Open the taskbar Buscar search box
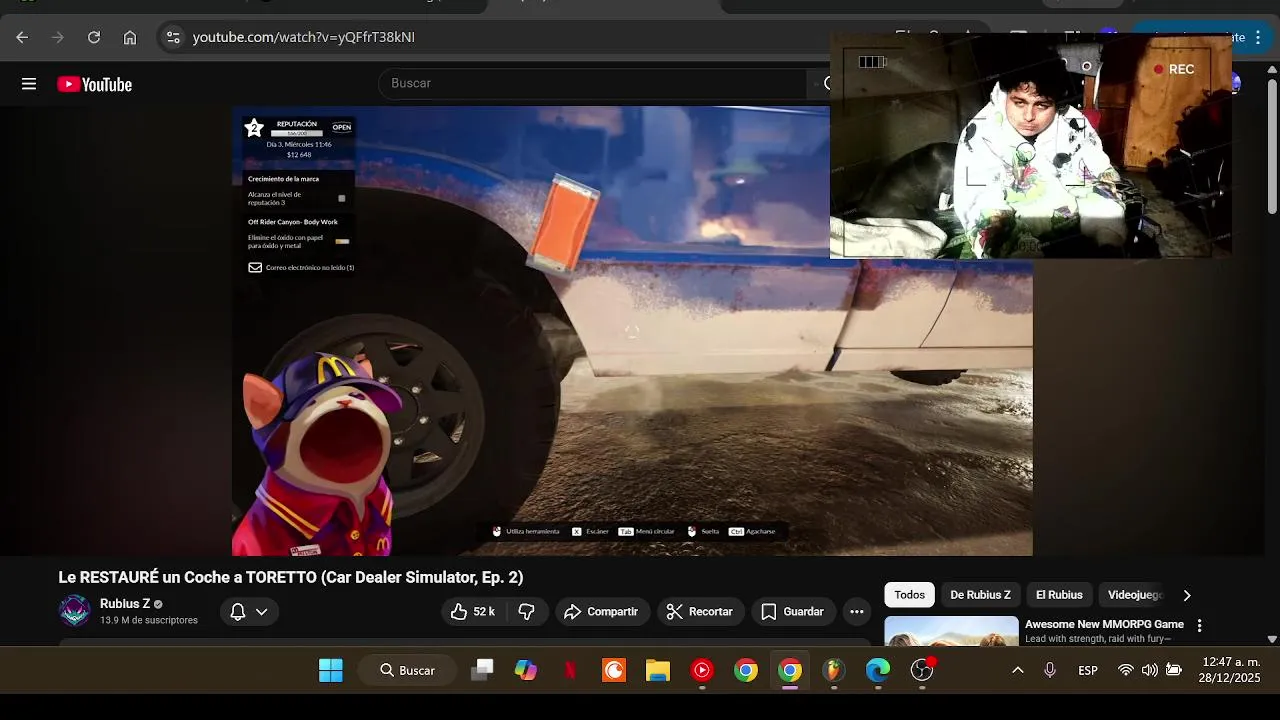This screenshot has height=720, width=1280. 409,670
